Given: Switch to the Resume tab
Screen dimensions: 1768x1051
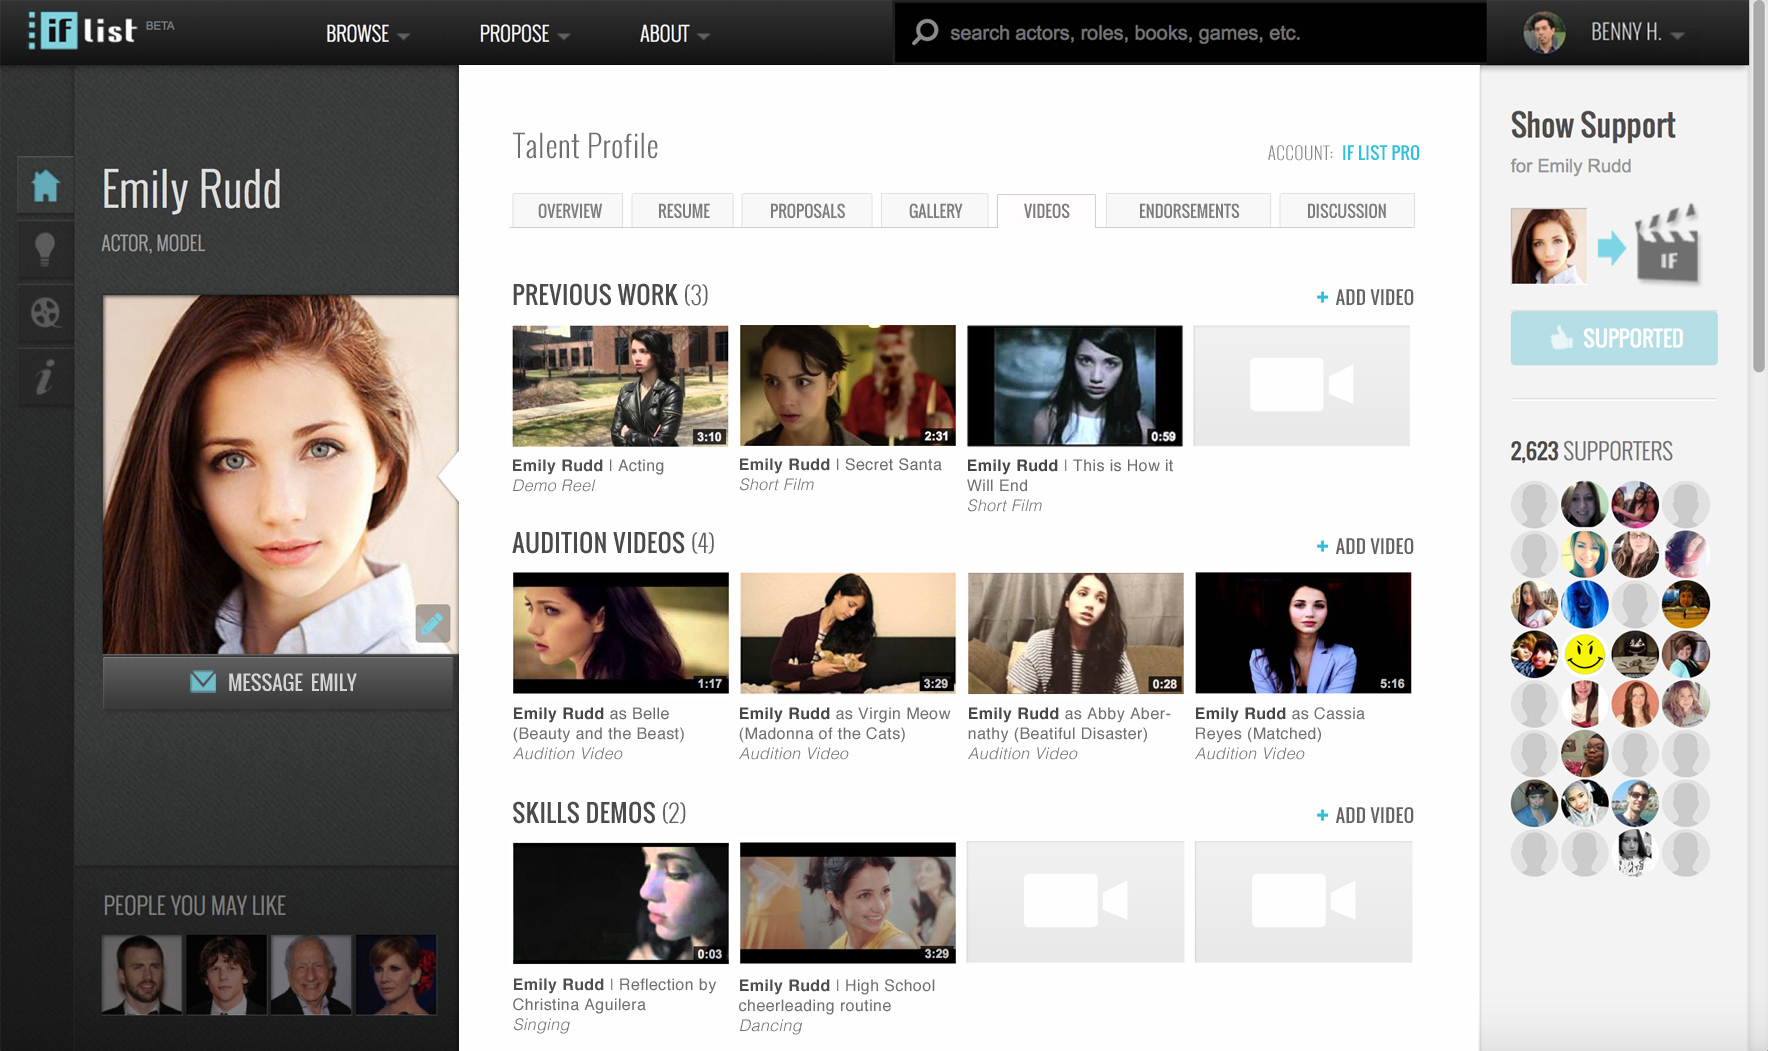Looking at the screenshot, I should 683,211.
